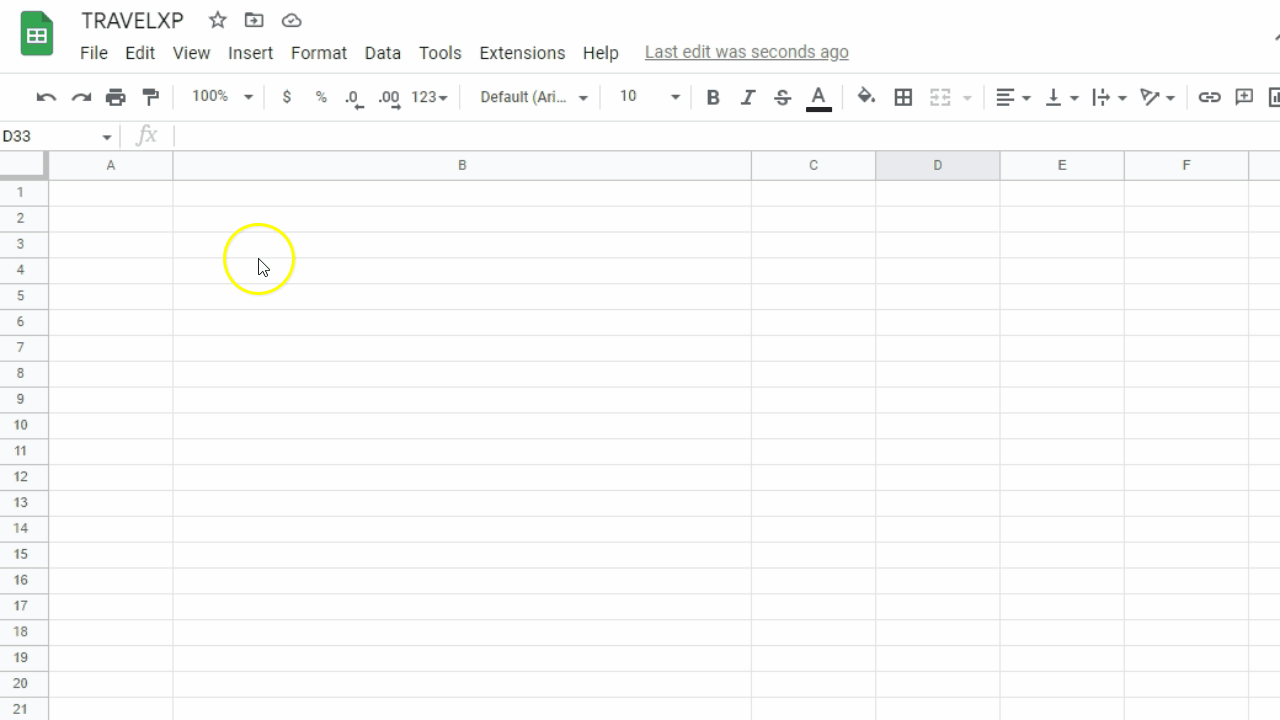
Task: Select column B header
Action: (x=462, y=165)
